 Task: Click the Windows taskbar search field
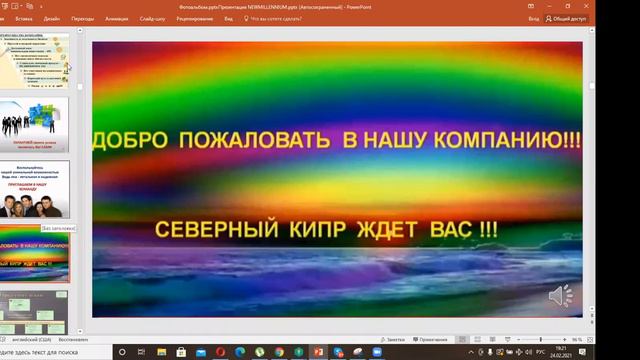tap(56, 352)
